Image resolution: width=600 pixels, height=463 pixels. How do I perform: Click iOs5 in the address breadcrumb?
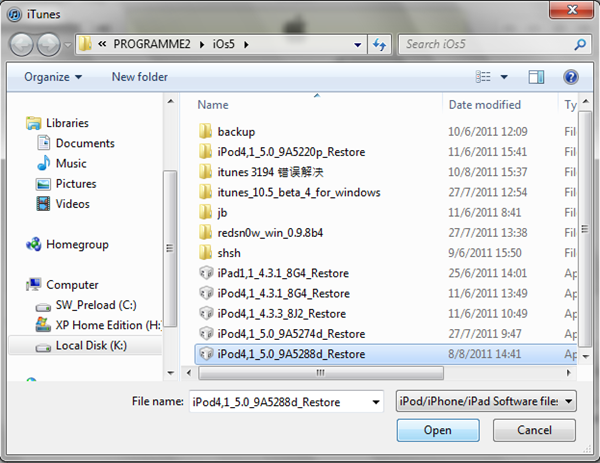tap(223, 44)
